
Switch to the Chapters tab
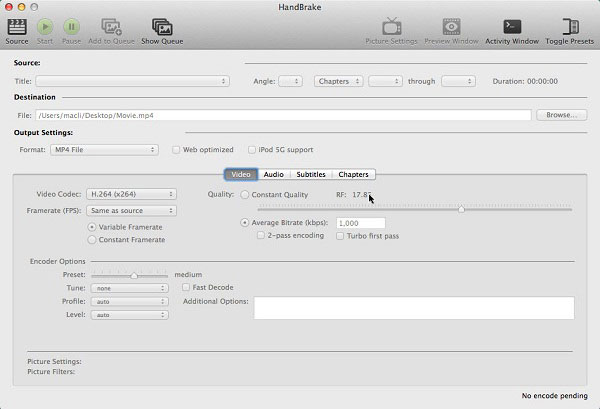point(354,174)
